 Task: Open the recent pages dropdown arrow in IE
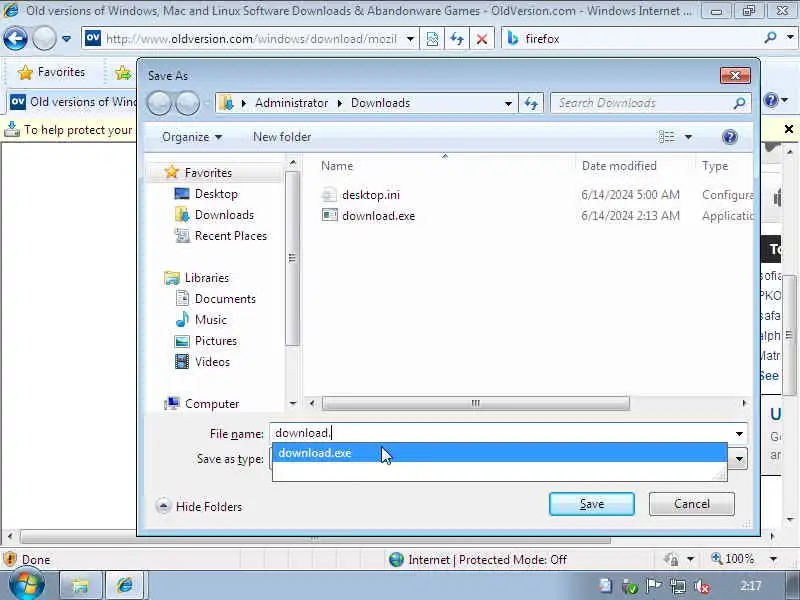(66, 39)
